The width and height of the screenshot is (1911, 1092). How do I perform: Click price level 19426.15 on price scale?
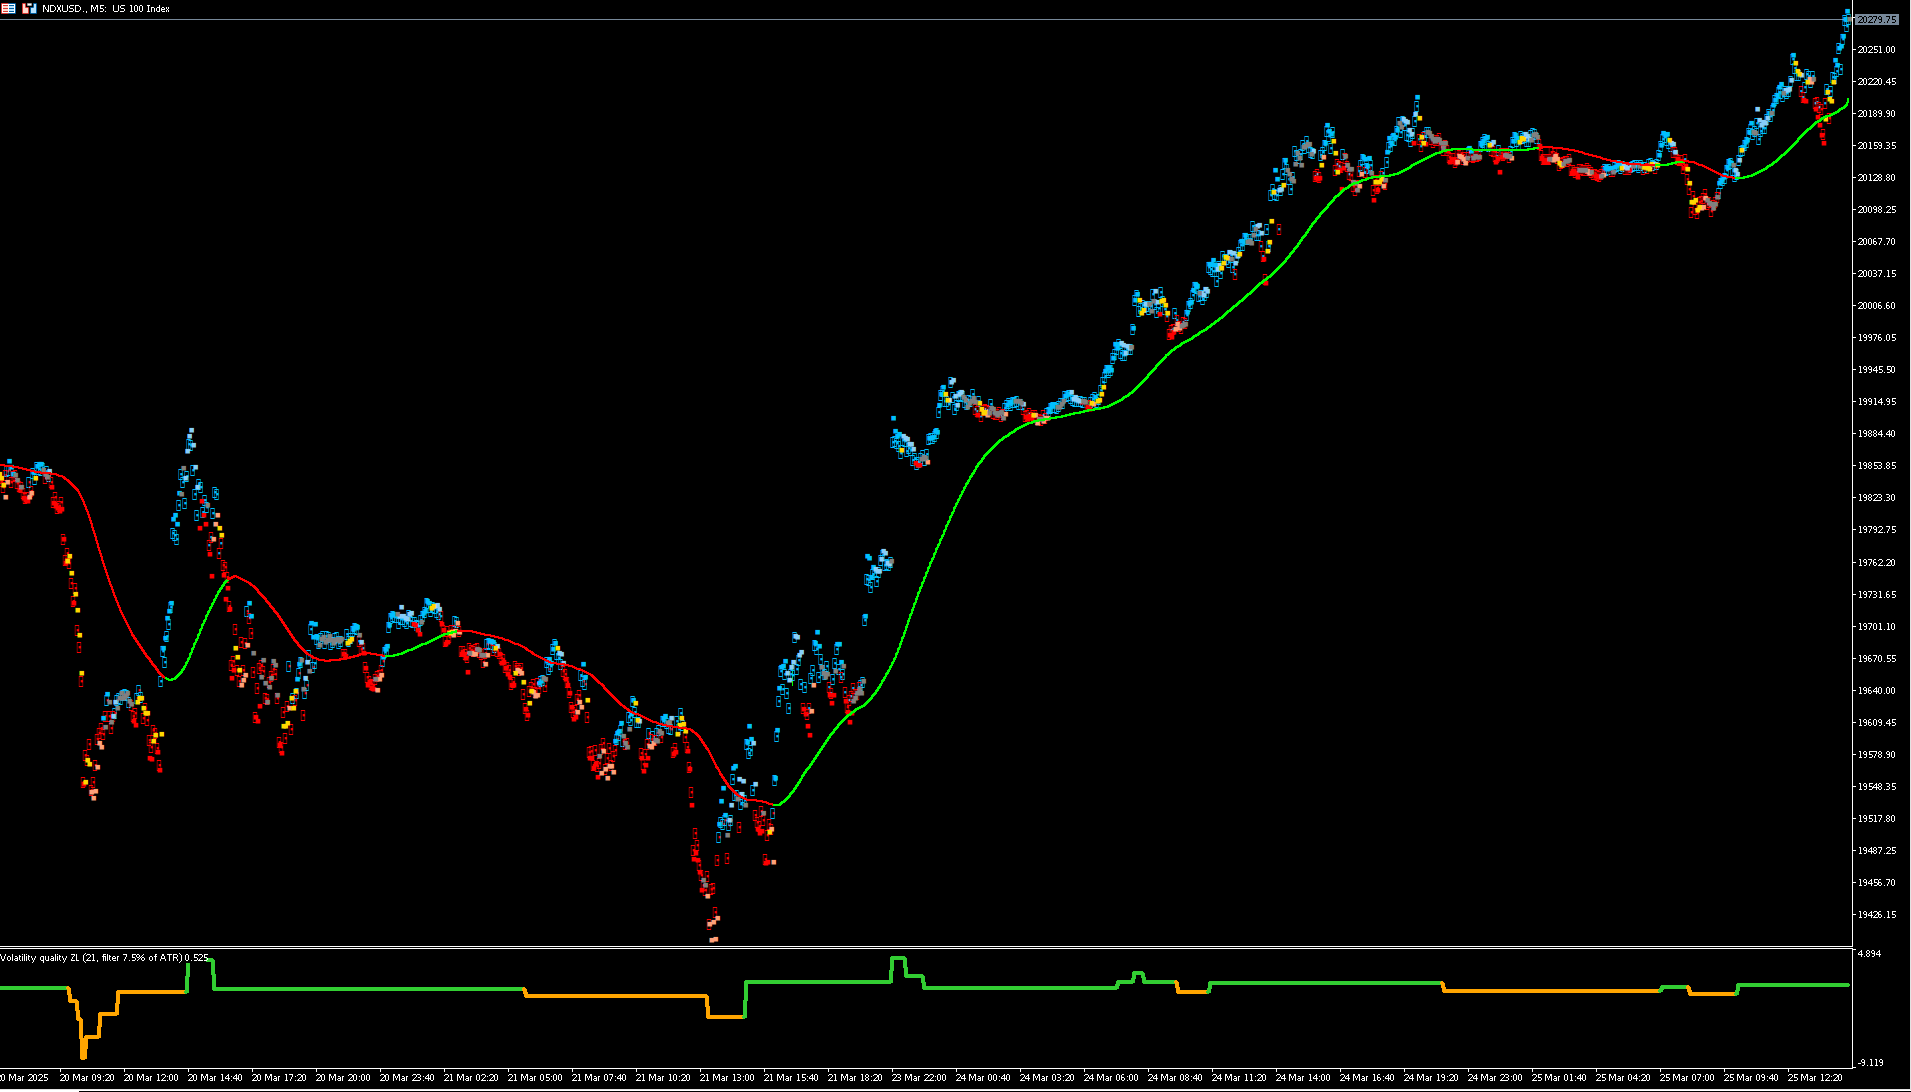tap(1876, 915)
